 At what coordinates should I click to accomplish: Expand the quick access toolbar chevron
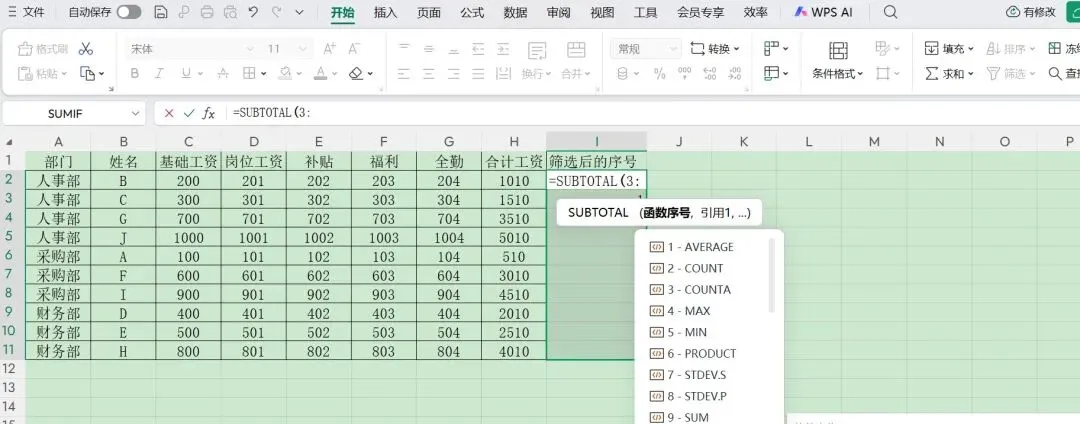pos(299,12)
